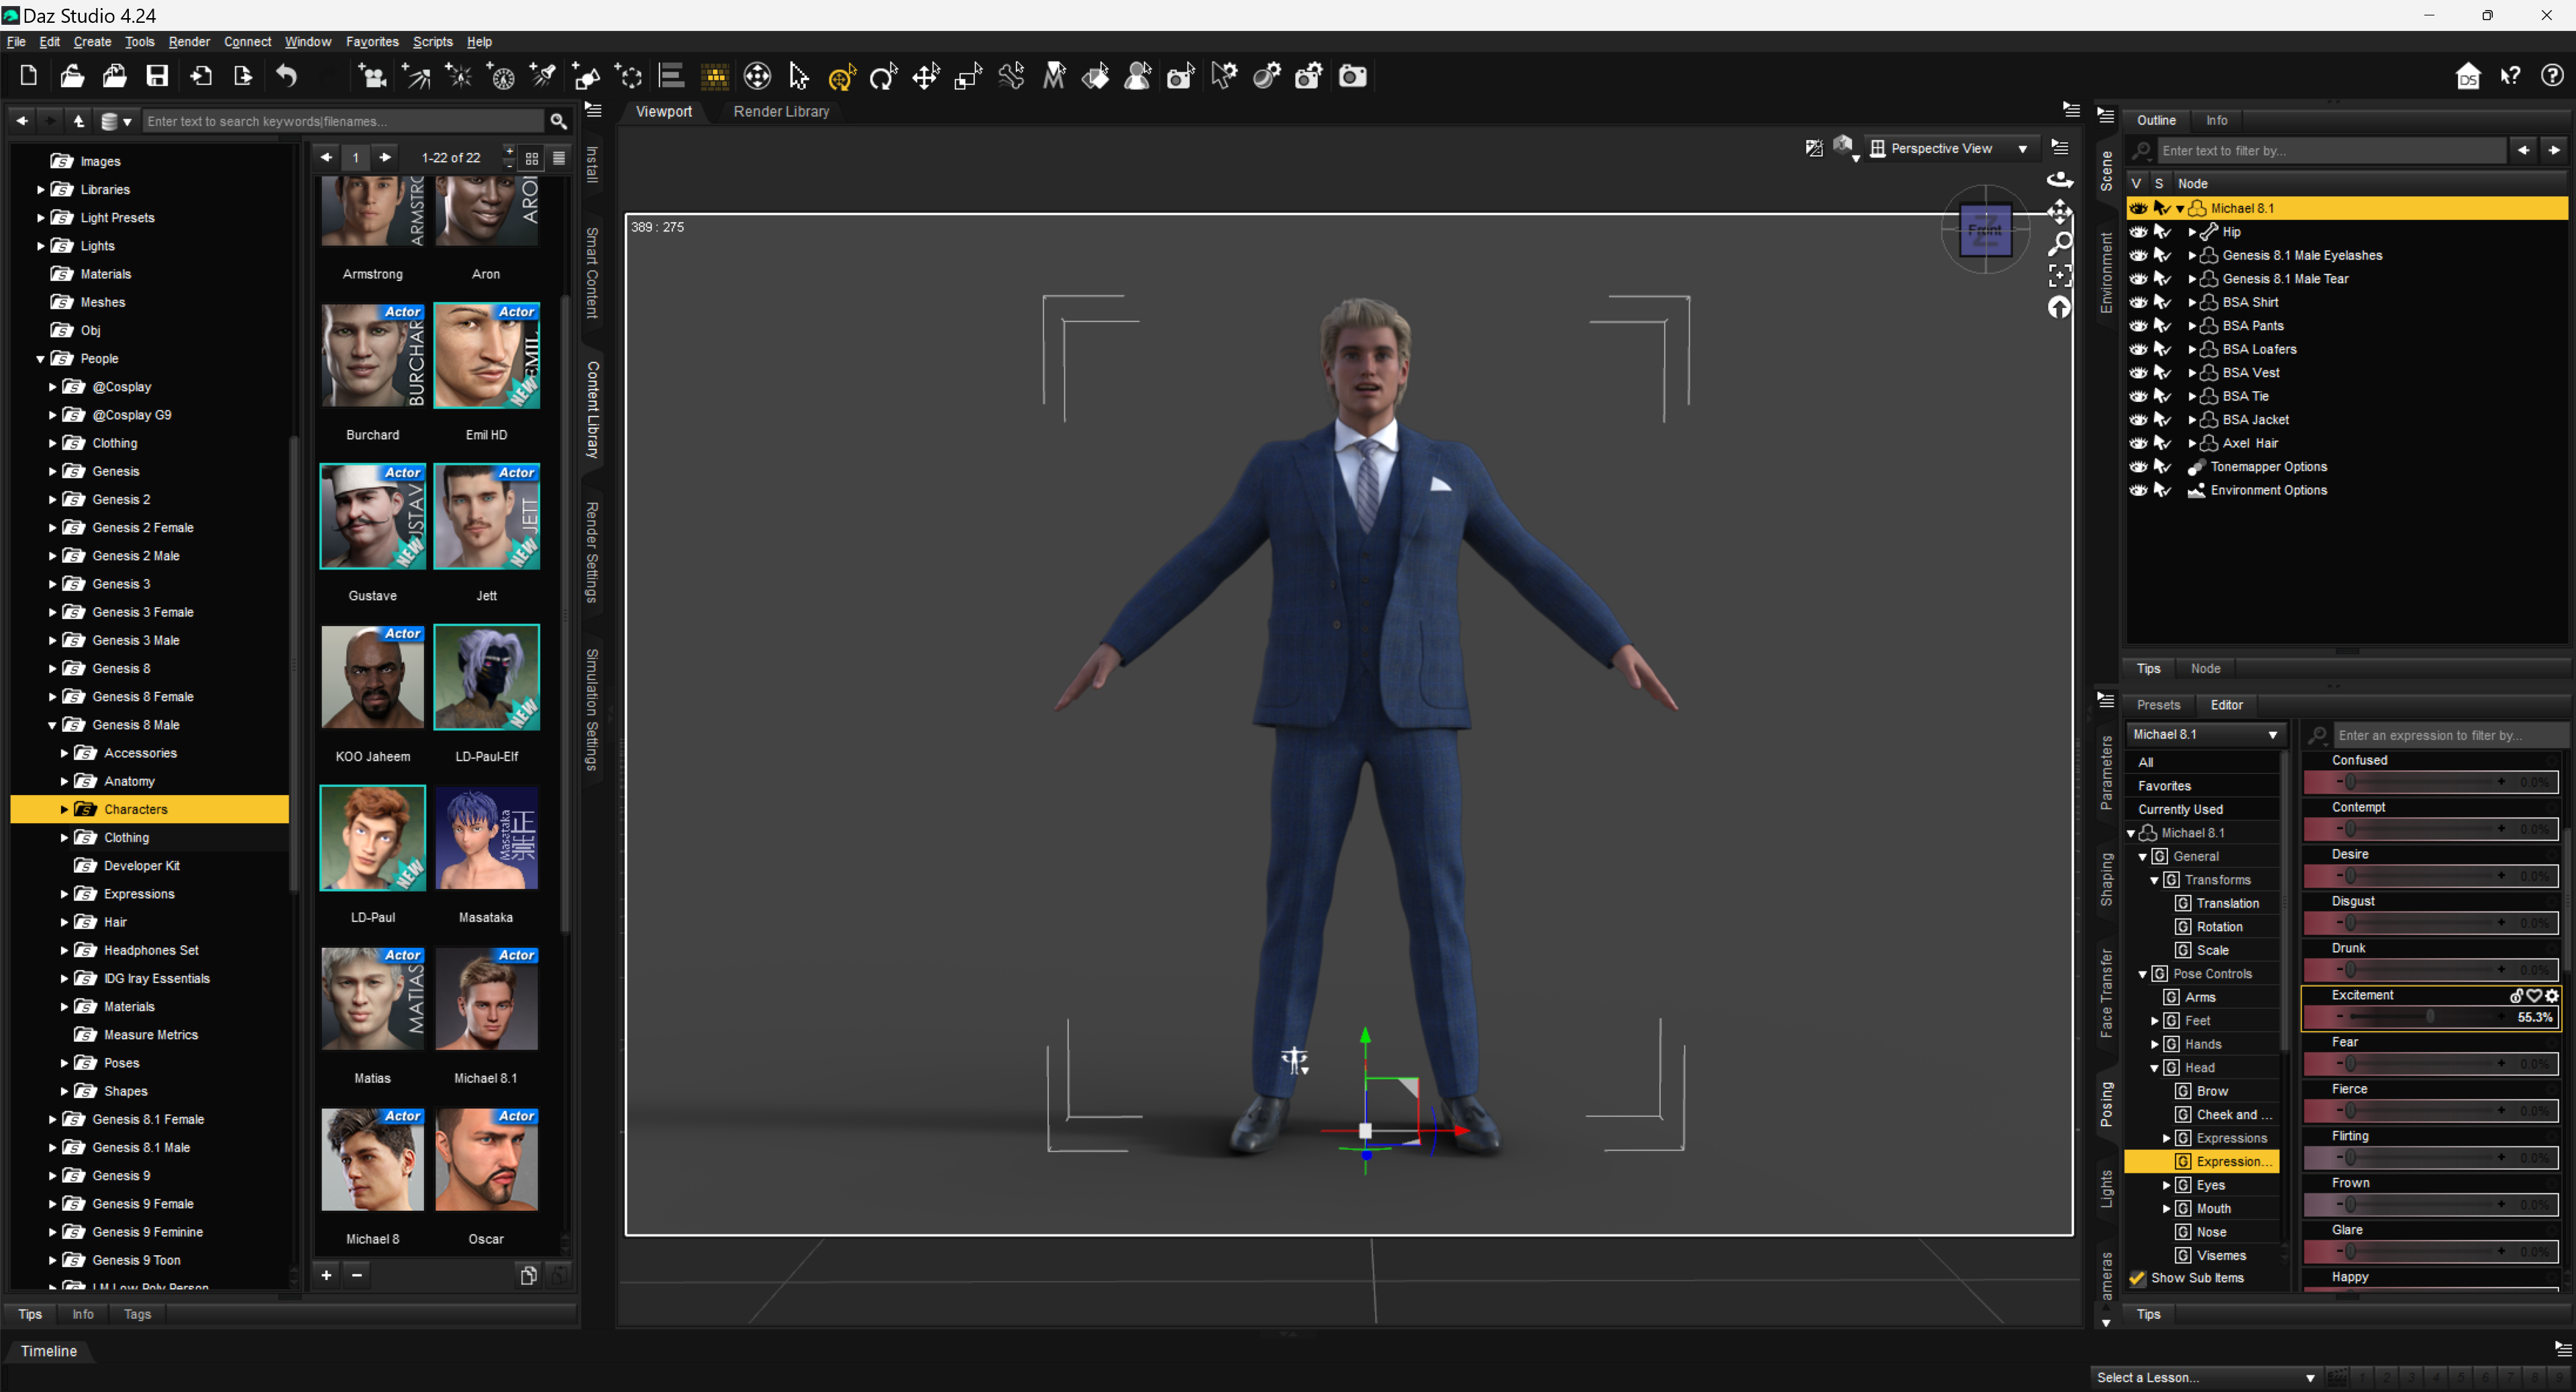Click the Save scene icon
The height and width of the screenshot is (1392, 2576).
point(157,76)
